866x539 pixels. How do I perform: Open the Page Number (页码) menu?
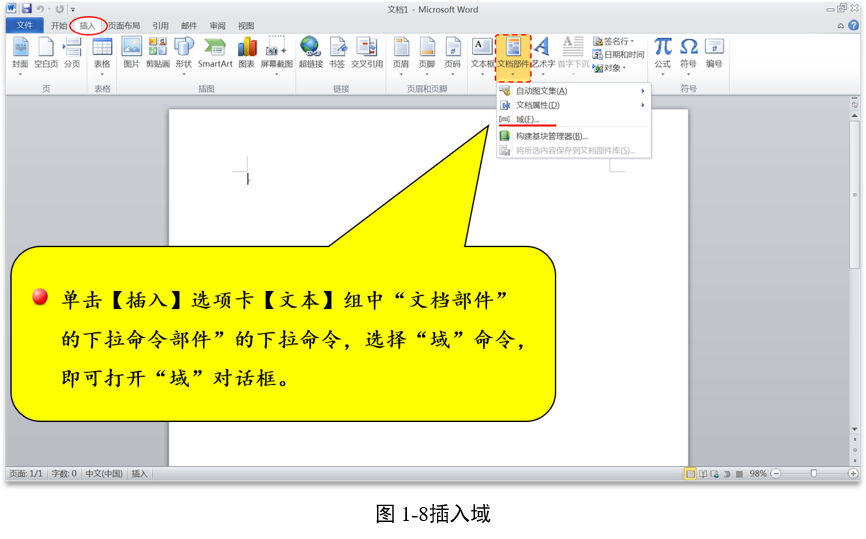(x=453, y=55)
